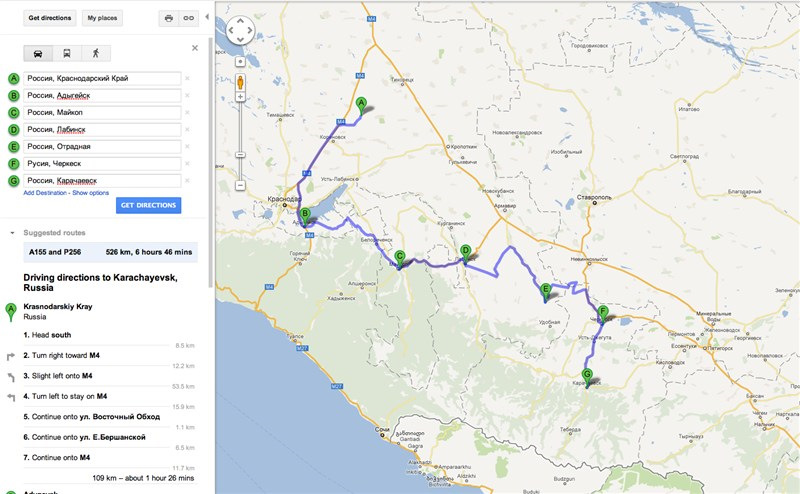
Task: Collapse the Suggested routes section
Action: [12, 233]
